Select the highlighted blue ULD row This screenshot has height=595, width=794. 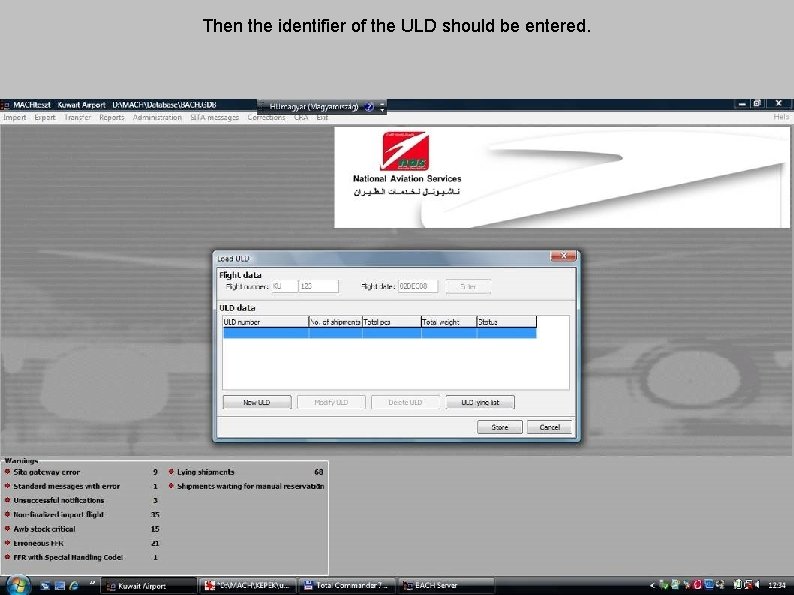379,333
